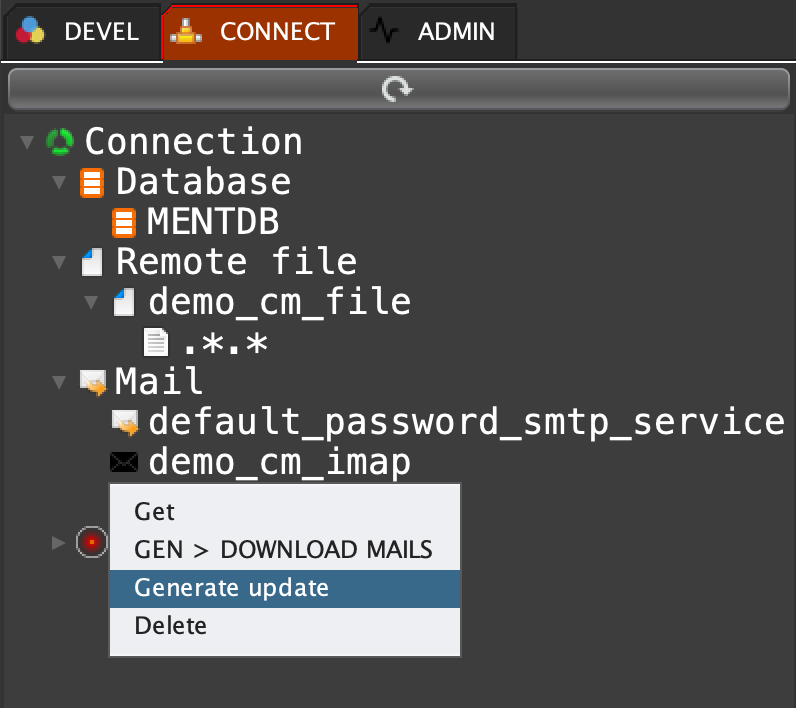Expand the node with red circle icon
796x708 pixels.
(x=58, y=542)
